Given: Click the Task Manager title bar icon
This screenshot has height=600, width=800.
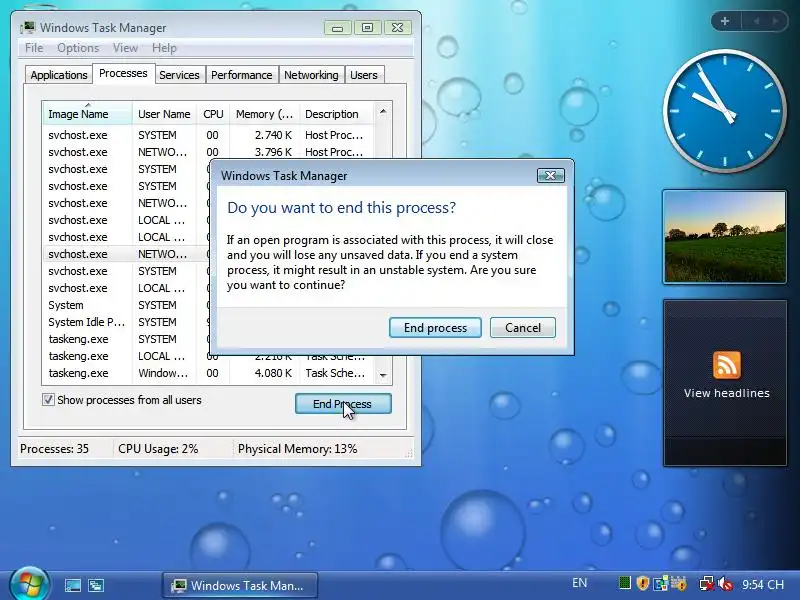Looking at the screenshot, I should 28,28.
